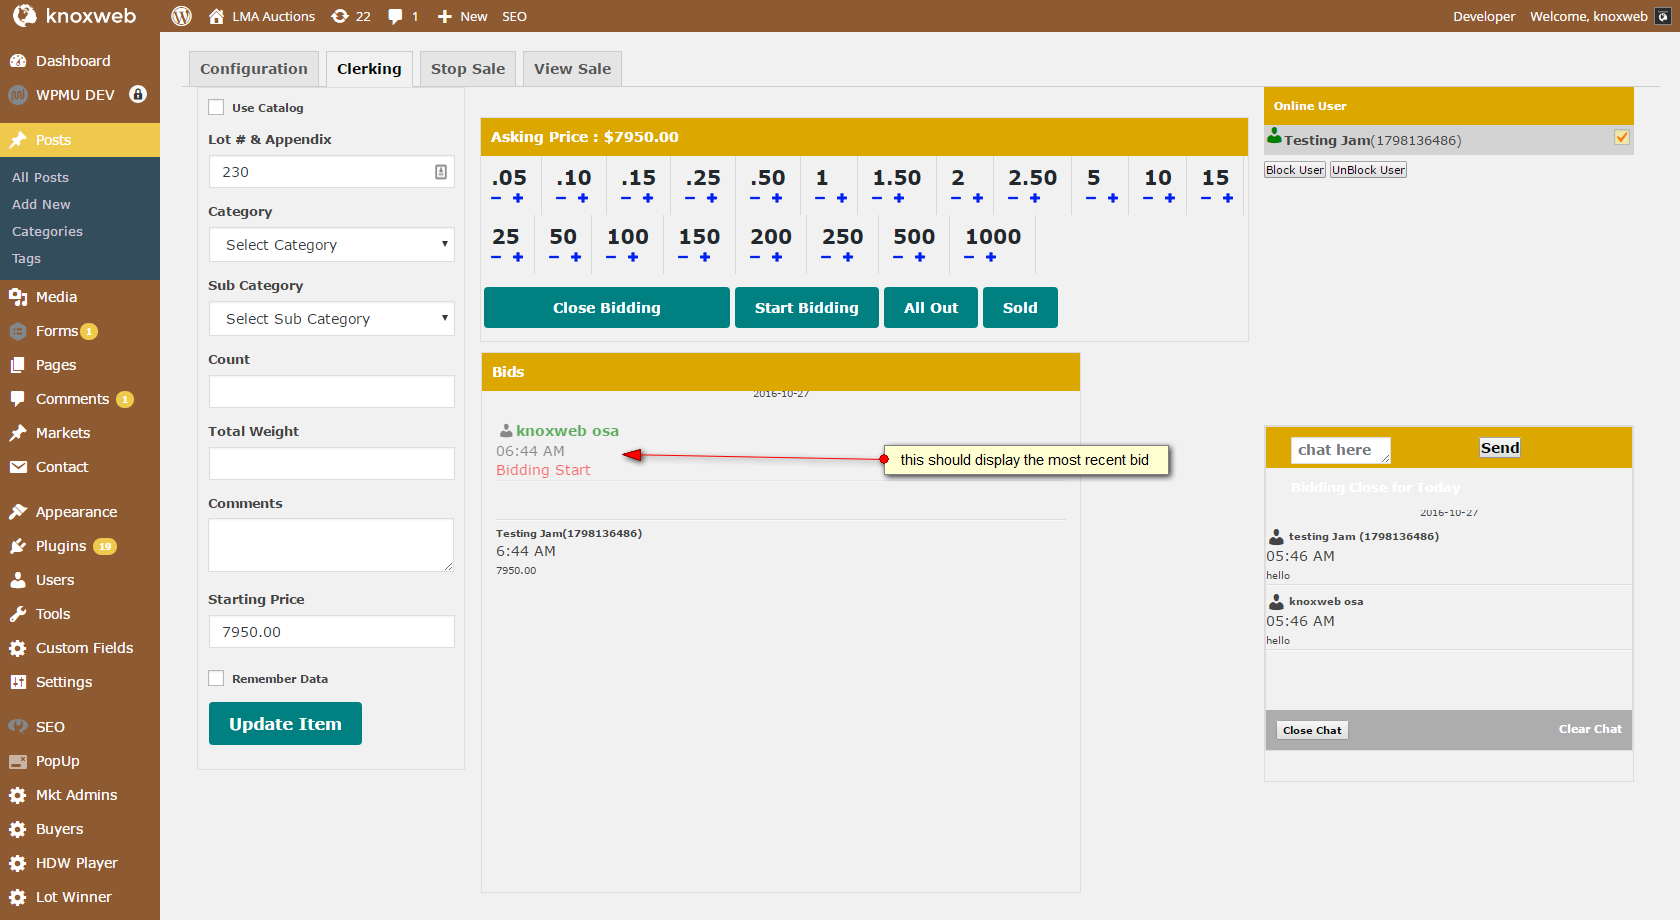This screenshot has height=920, width=1680.
Task: Enable the Use Catalog checkbox
Action: [216, 107]
